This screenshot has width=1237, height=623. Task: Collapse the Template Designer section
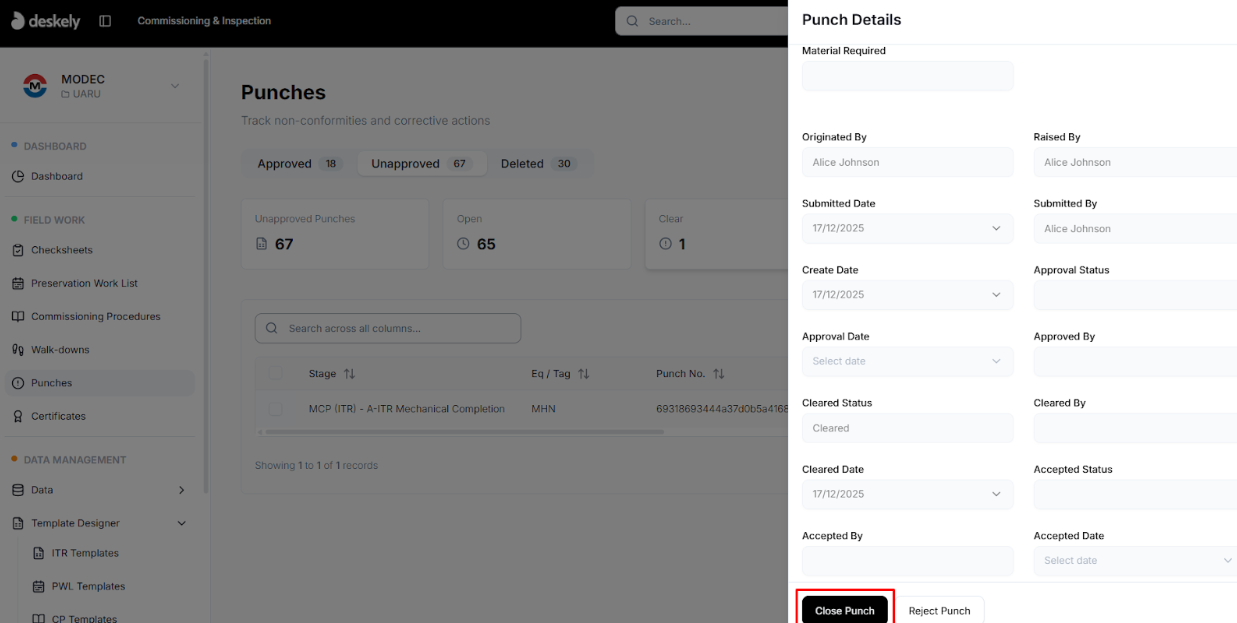[x=181, y=523]
